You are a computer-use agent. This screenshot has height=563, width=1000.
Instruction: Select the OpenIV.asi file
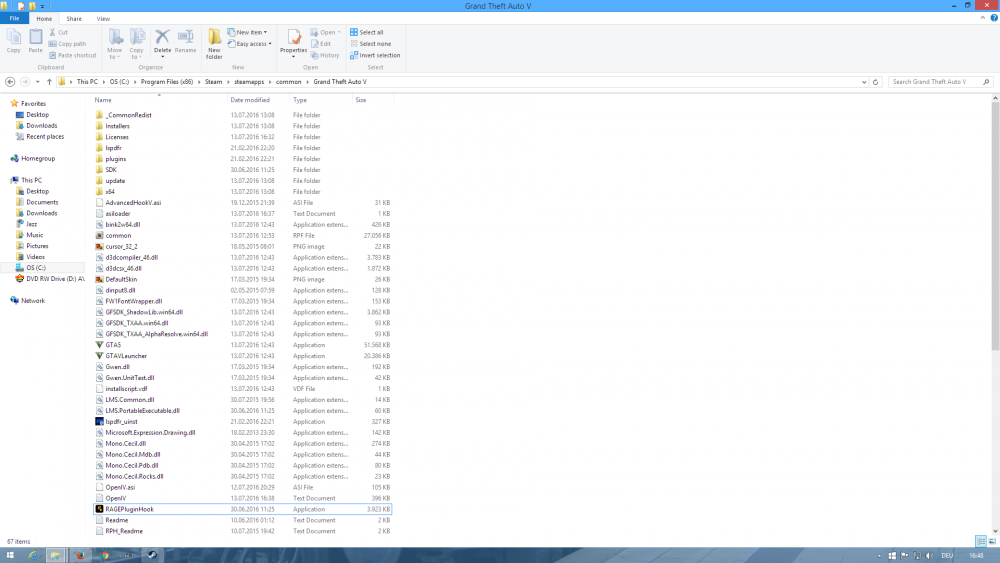(x=120, y=487)
